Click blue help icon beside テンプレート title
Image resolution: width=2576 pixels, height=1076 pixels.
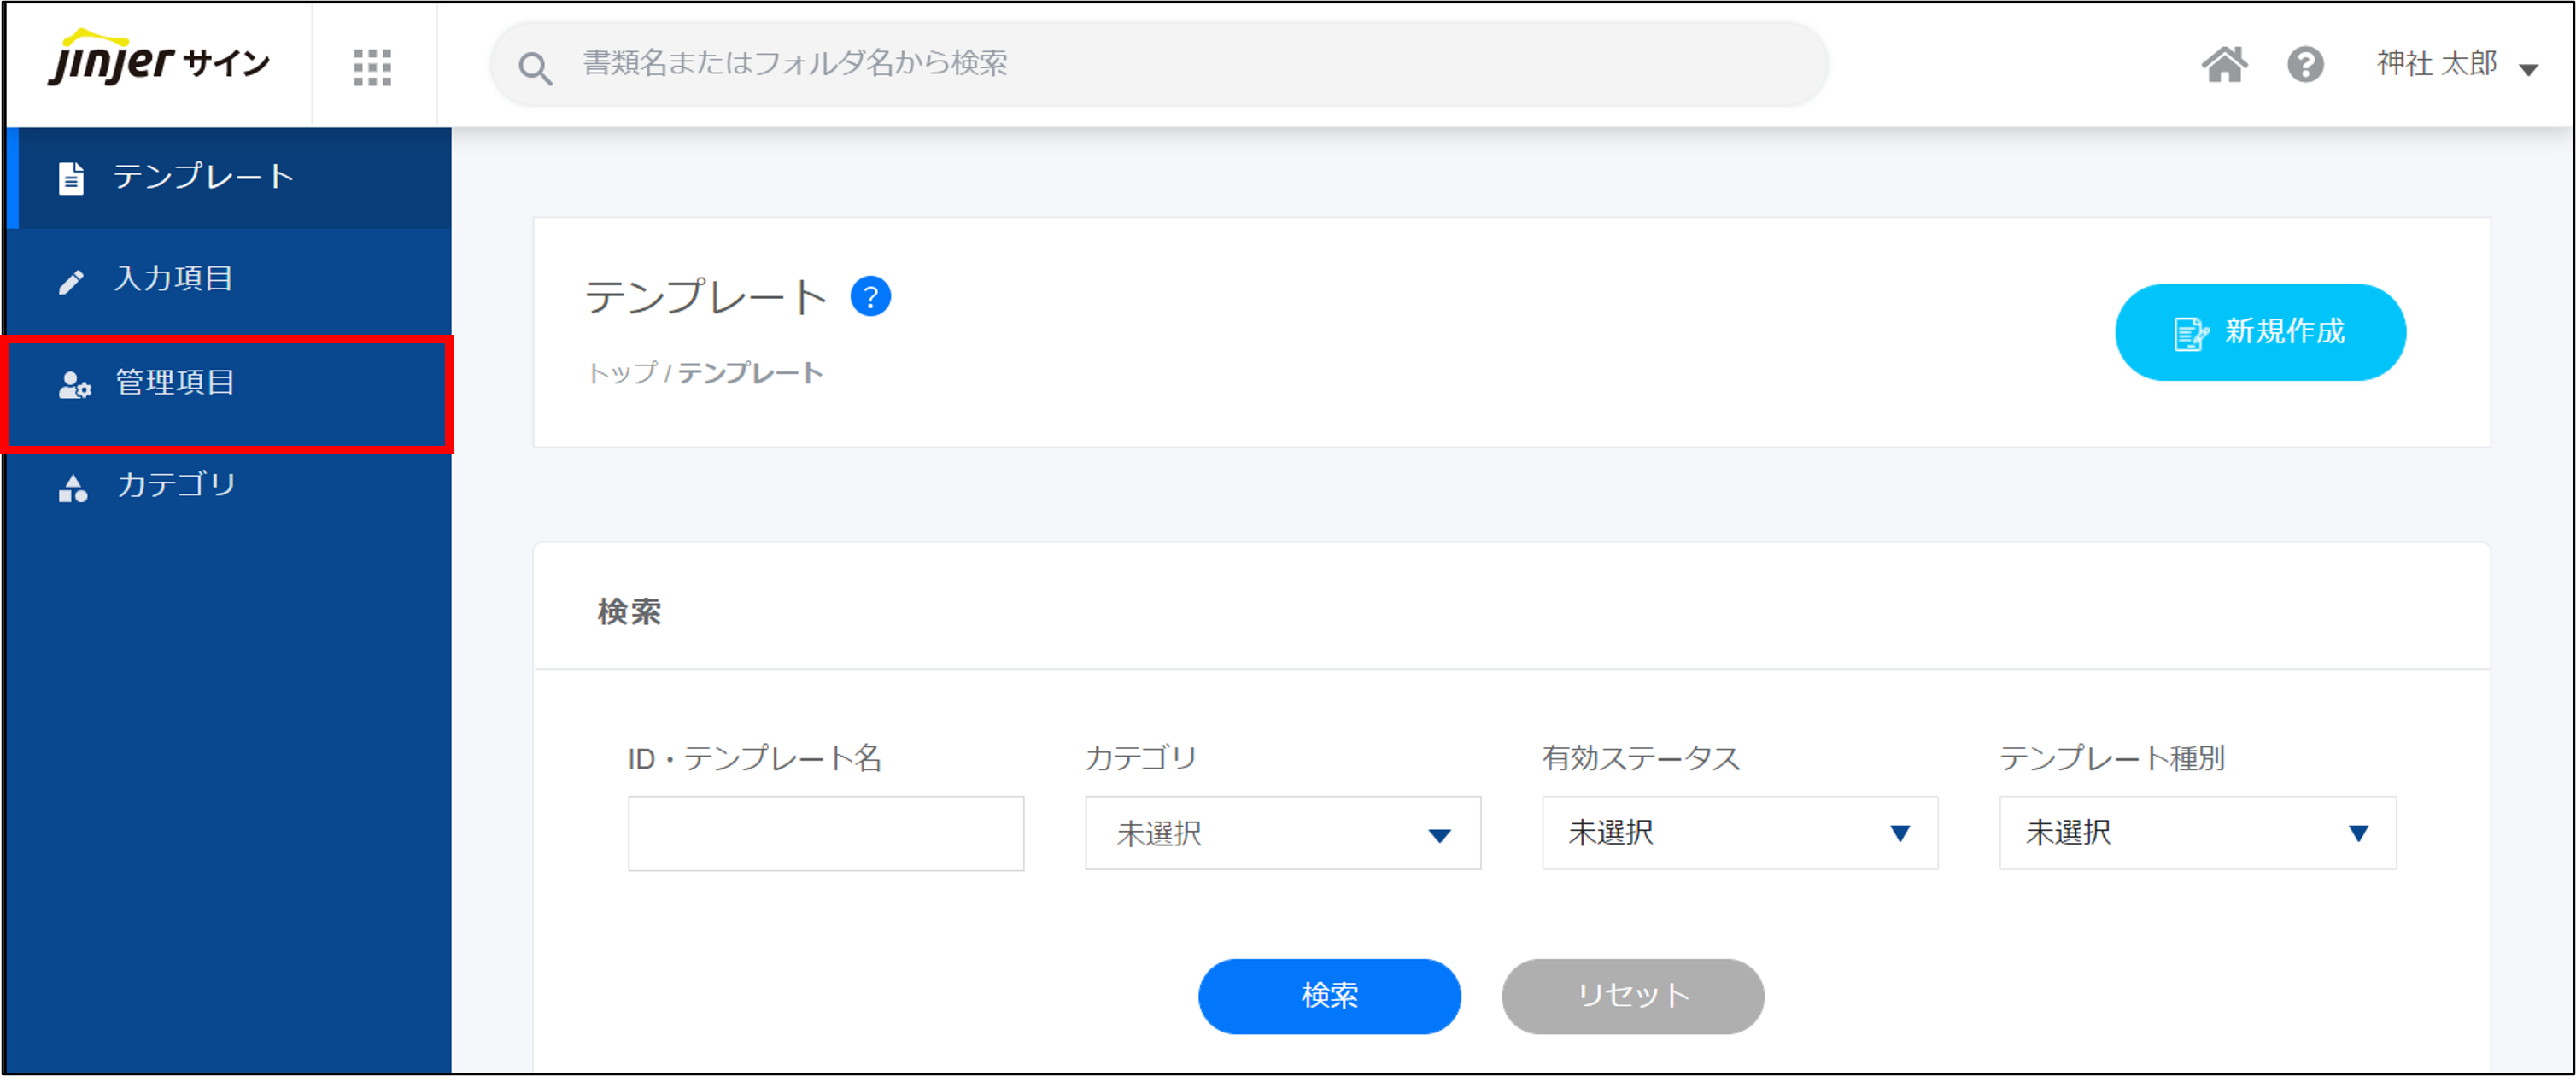(x=870, y=296)
